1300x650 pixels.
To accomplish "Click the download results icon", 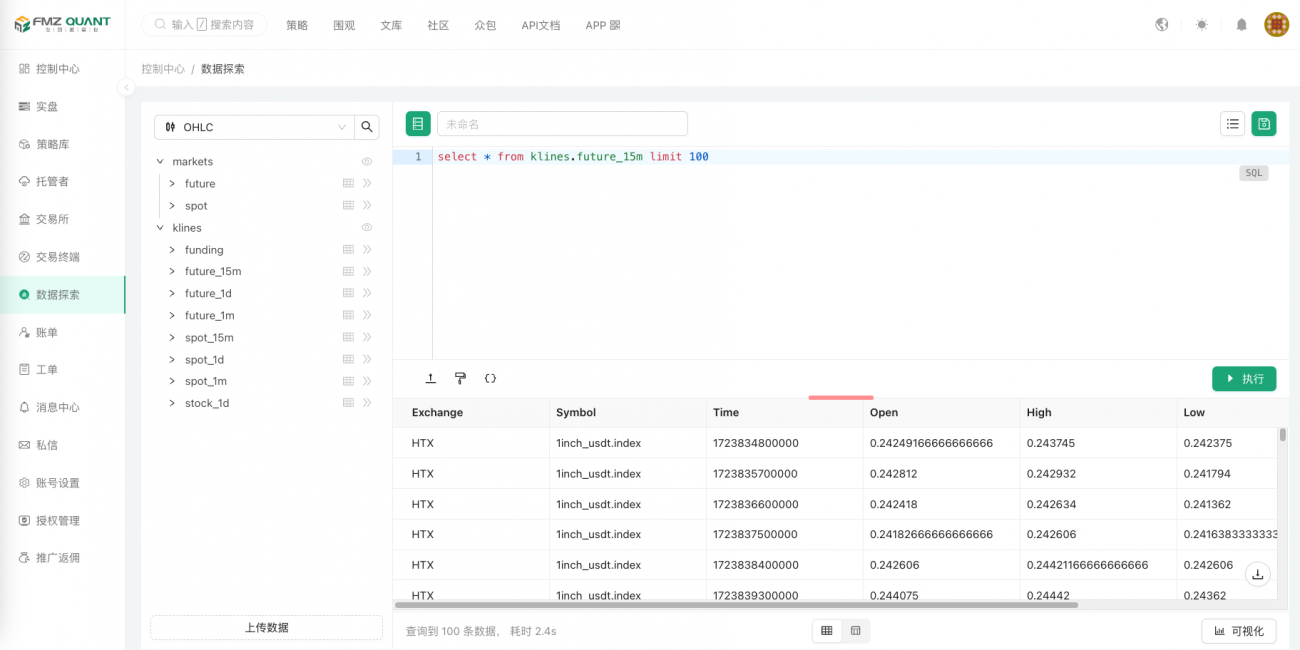I will coord(1258,574).
